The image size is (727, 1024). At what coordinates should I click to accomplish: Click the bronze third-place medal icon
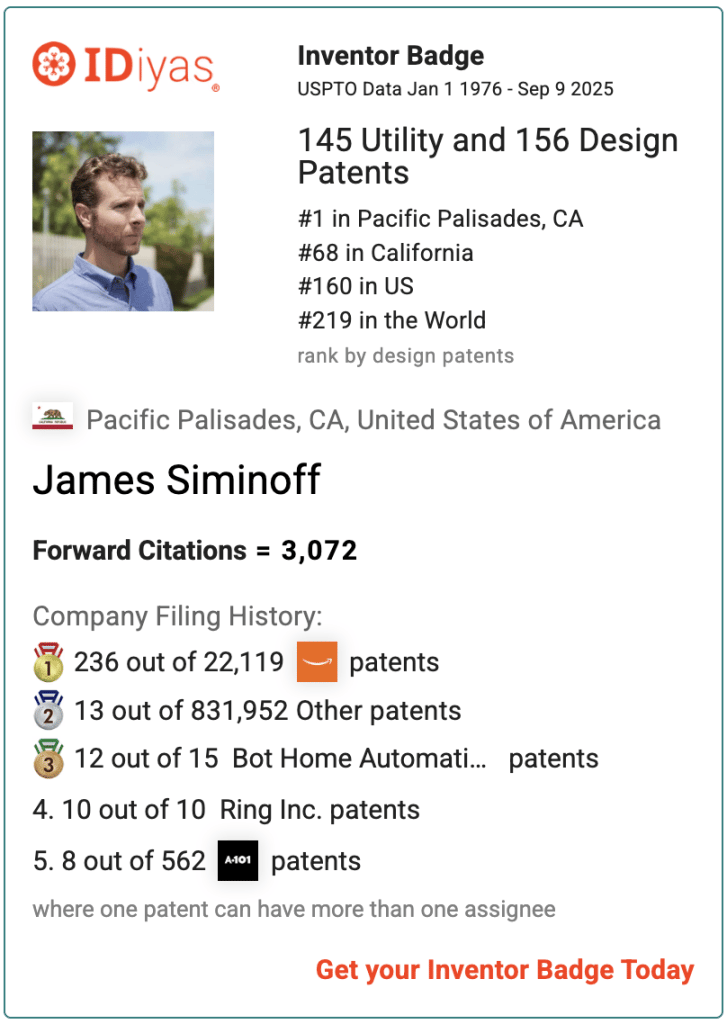pos(48,758)
